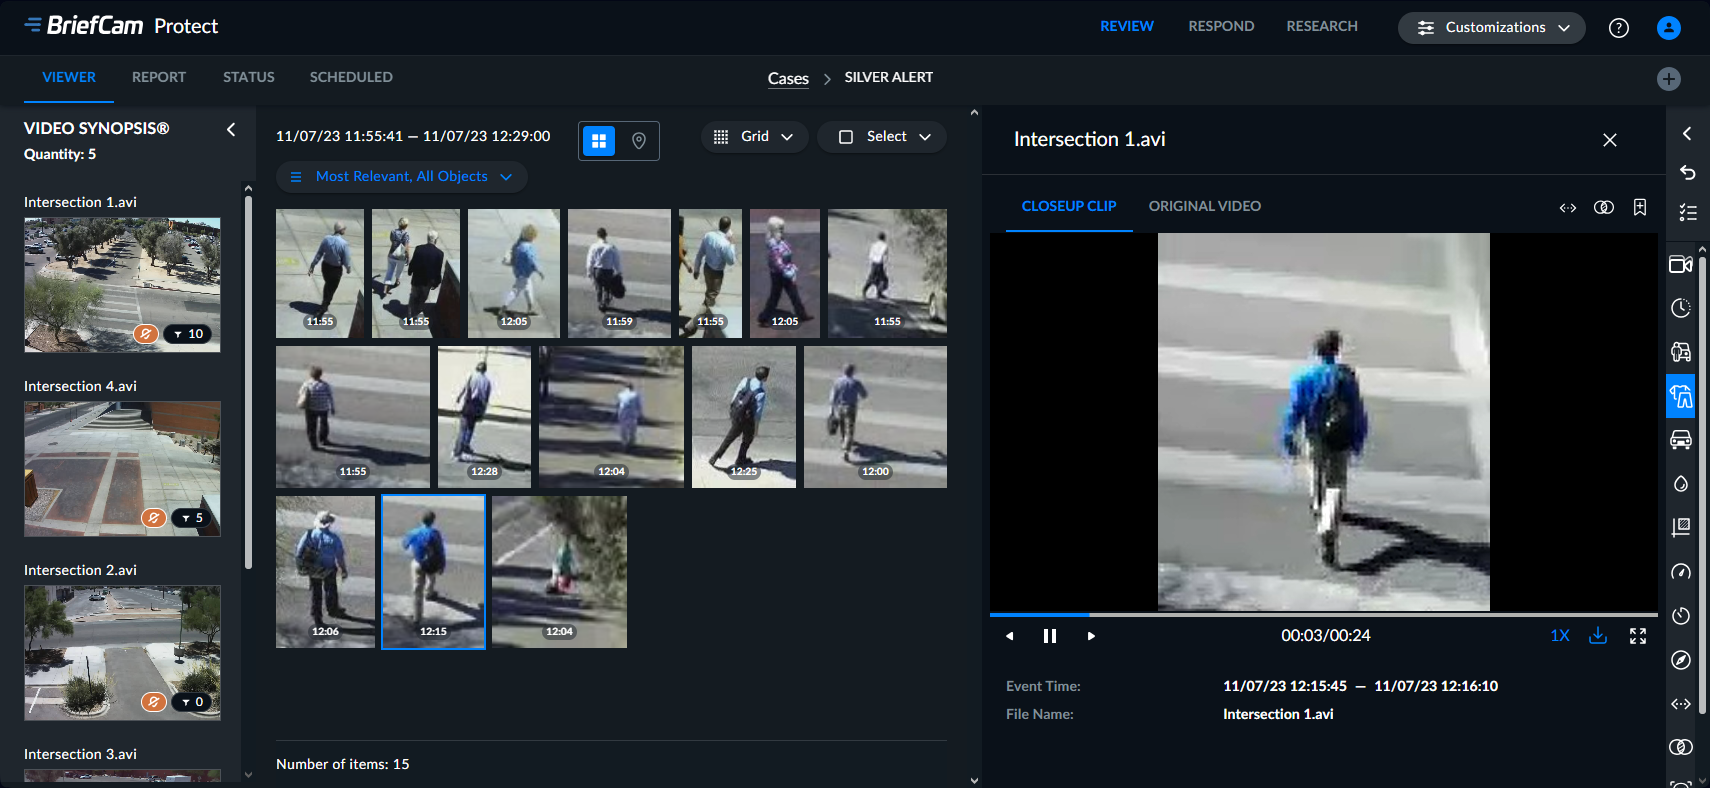Image resolution: width=1710 pixels, height=788 pixels.
Task: Switch to map location view
Action: pos(639,141)
